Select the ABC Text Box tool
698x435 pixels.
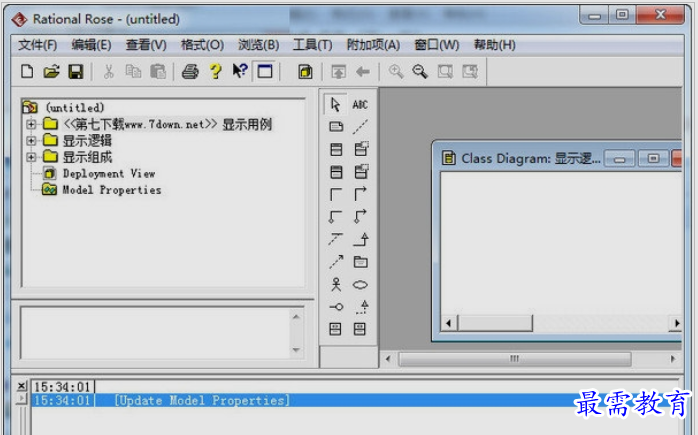(x=360, y=105)
